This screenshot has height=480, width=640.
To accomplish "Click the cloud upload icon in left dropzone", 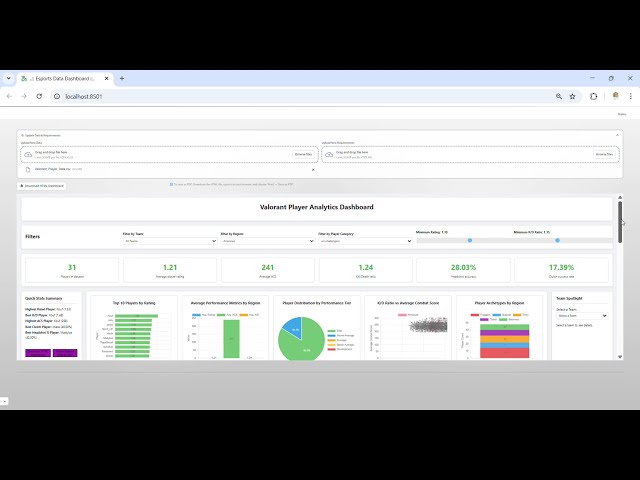I will pyautogui.click(x=28, y=155).
